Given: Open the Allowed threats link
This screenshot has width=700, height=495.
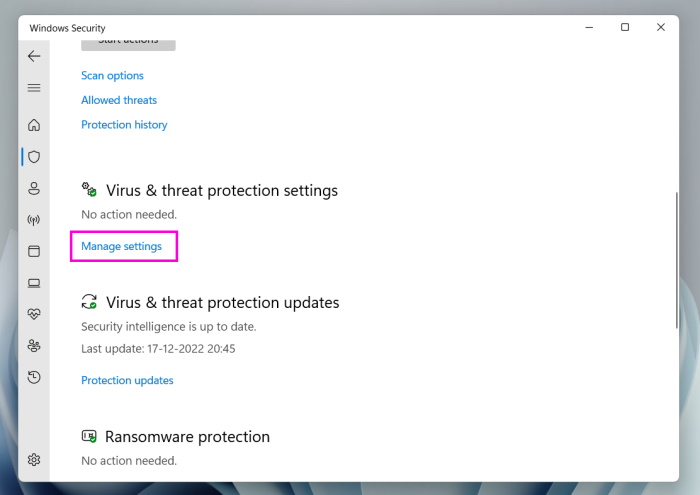Looking at the screenshot, I should (119, 100).
